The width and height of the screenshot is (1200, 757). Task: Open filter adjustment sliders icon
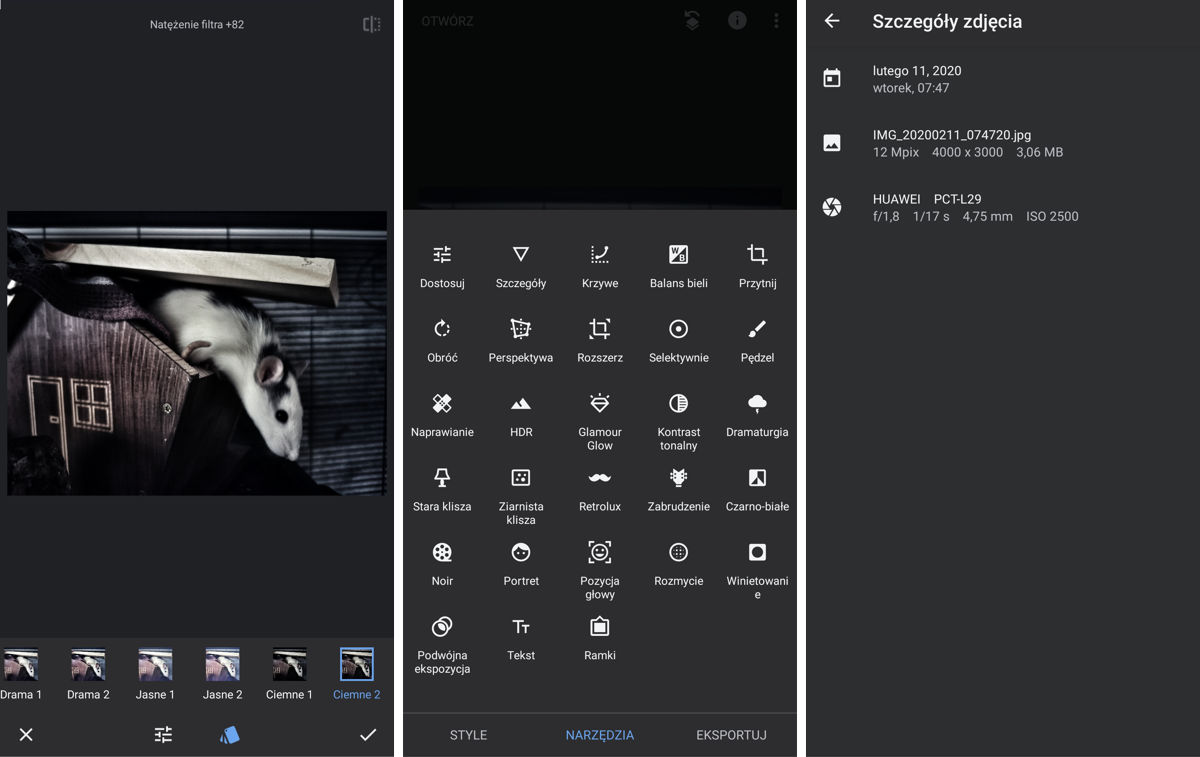163,735
